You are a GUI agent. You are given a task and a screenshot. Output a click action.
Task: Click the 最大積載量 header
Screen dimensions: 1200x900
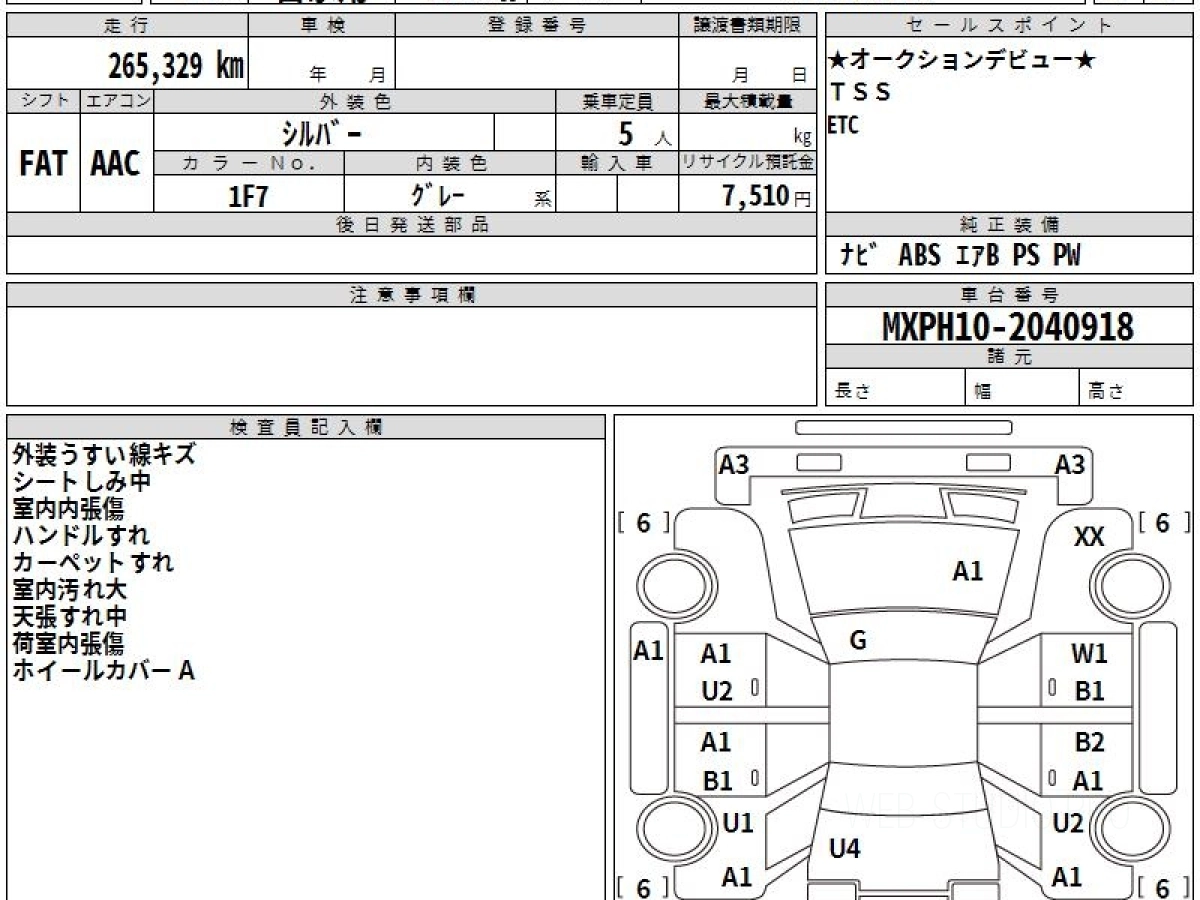tap(747, 101)
